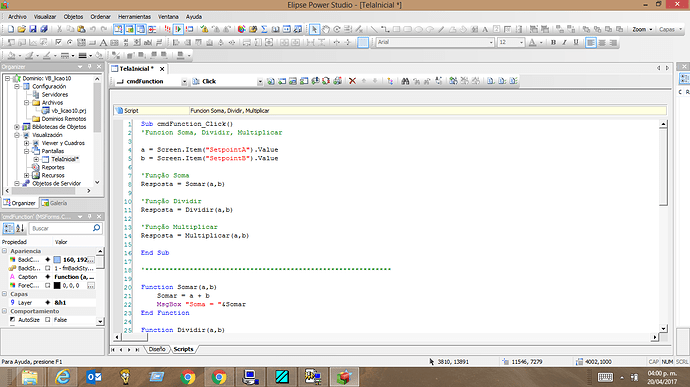Select the Ellipse drawing tool
690x387 pixels.
(418, 29)
